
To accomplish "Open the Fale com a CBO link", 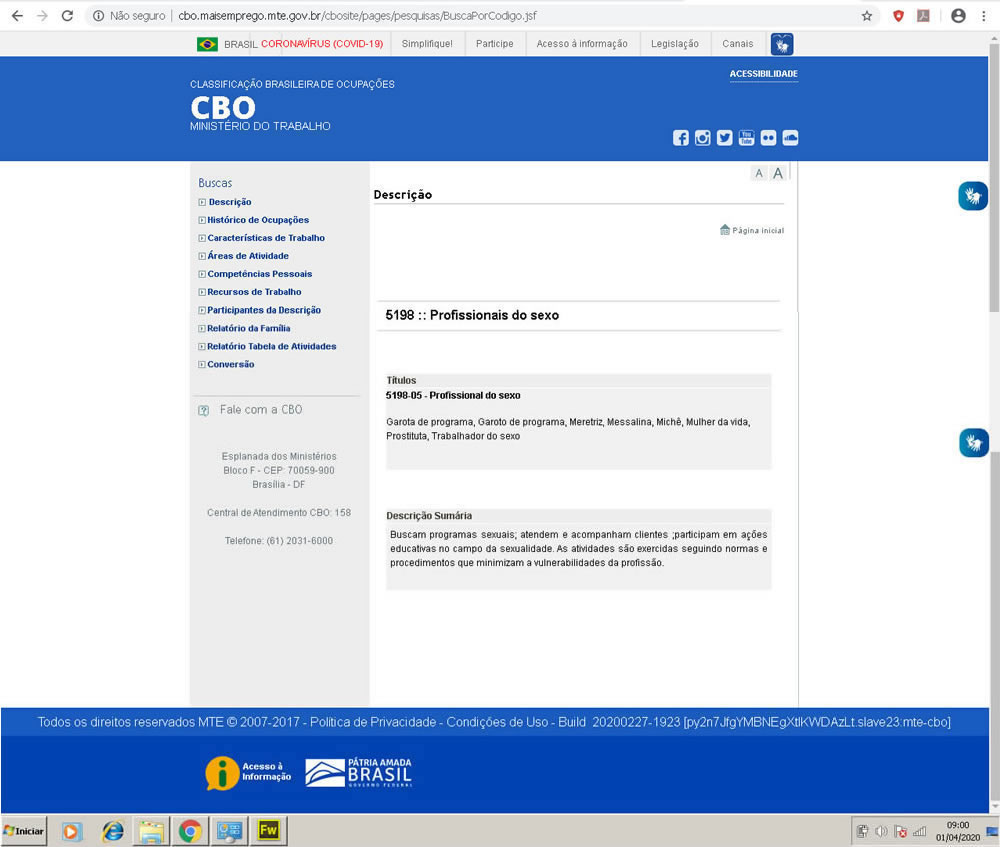I will pyautogui.click(x=260, y=410).
